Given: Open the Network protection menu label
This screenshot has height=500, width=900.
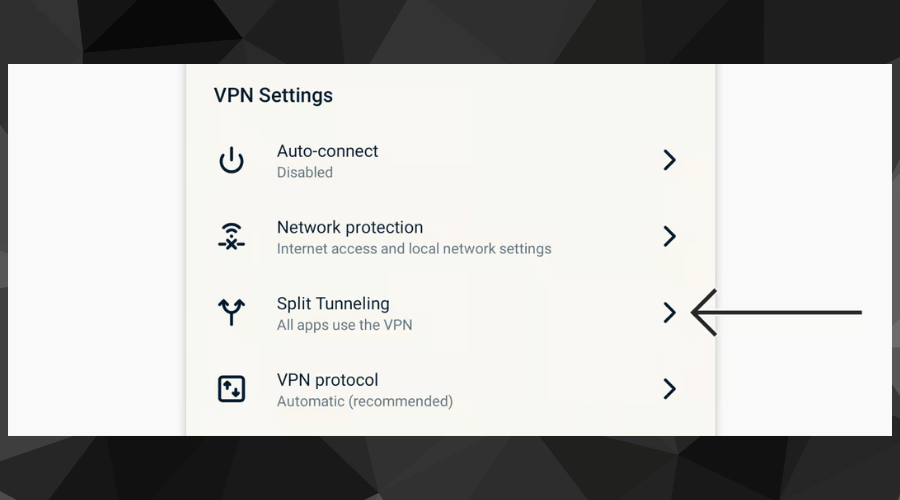Looking at the screenshot, I should coord(349,227).
